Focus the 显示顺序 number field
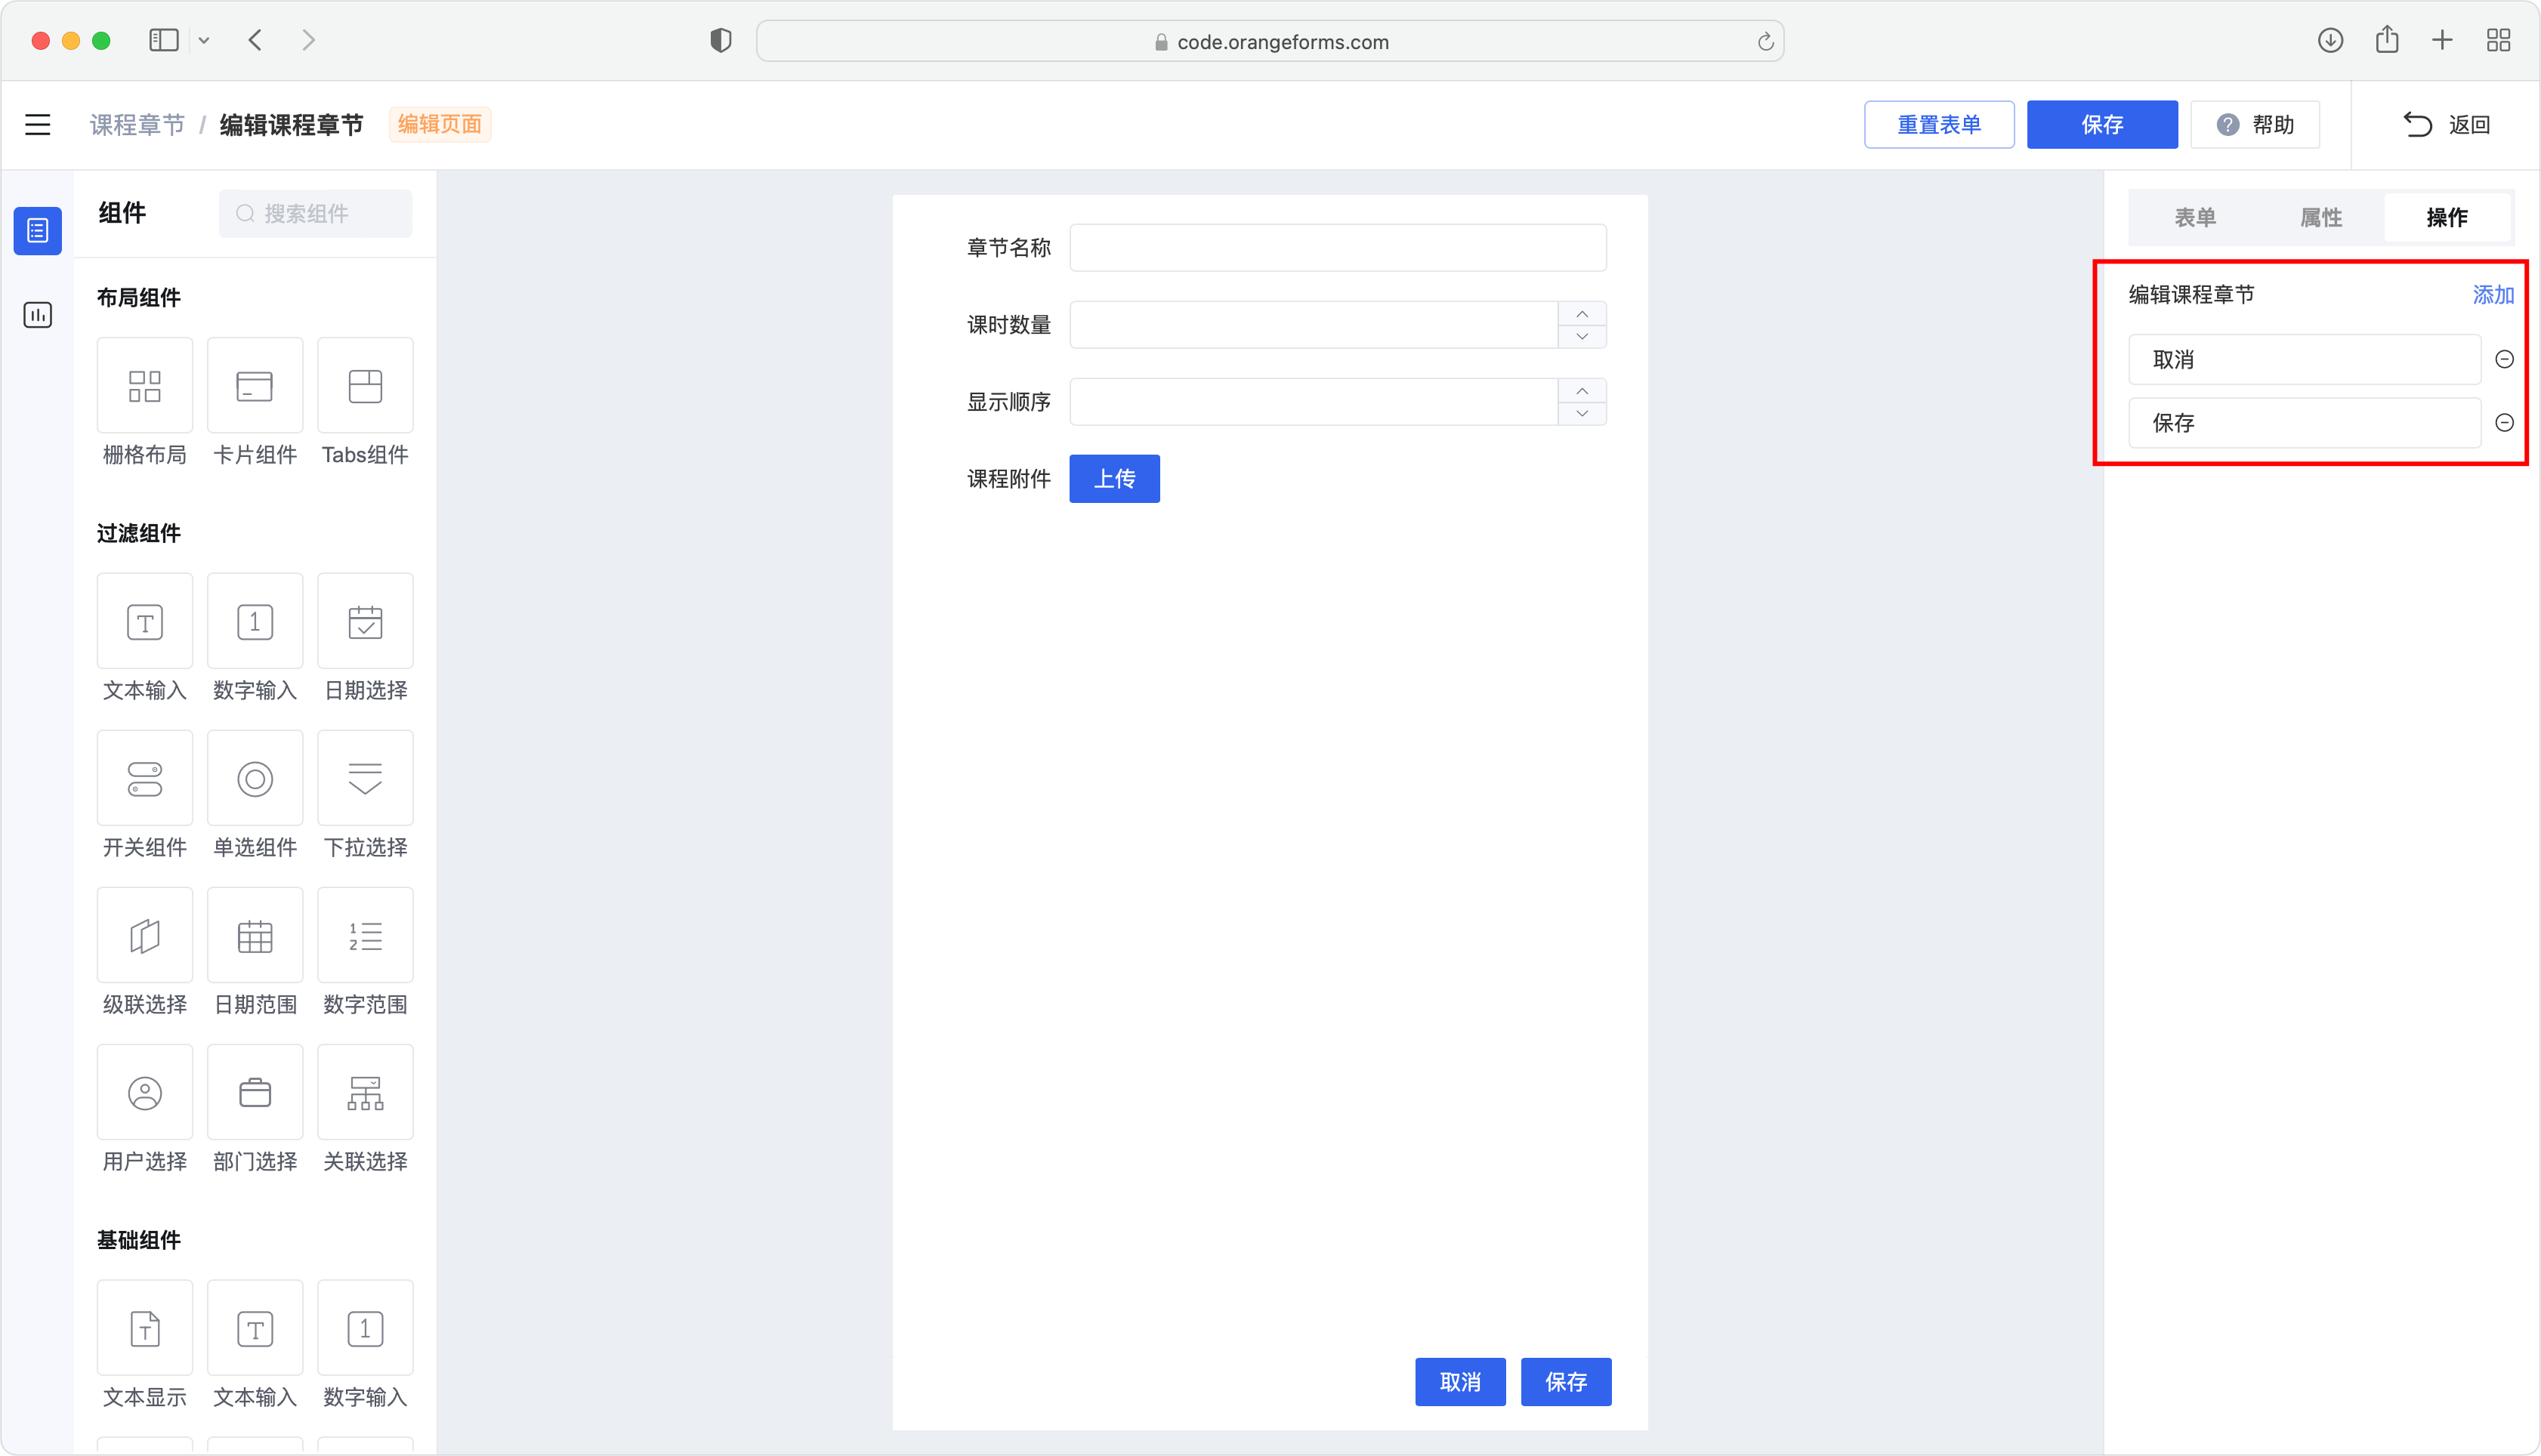The height and width of the screenshot is (1456, 2541). (1314, 401)
